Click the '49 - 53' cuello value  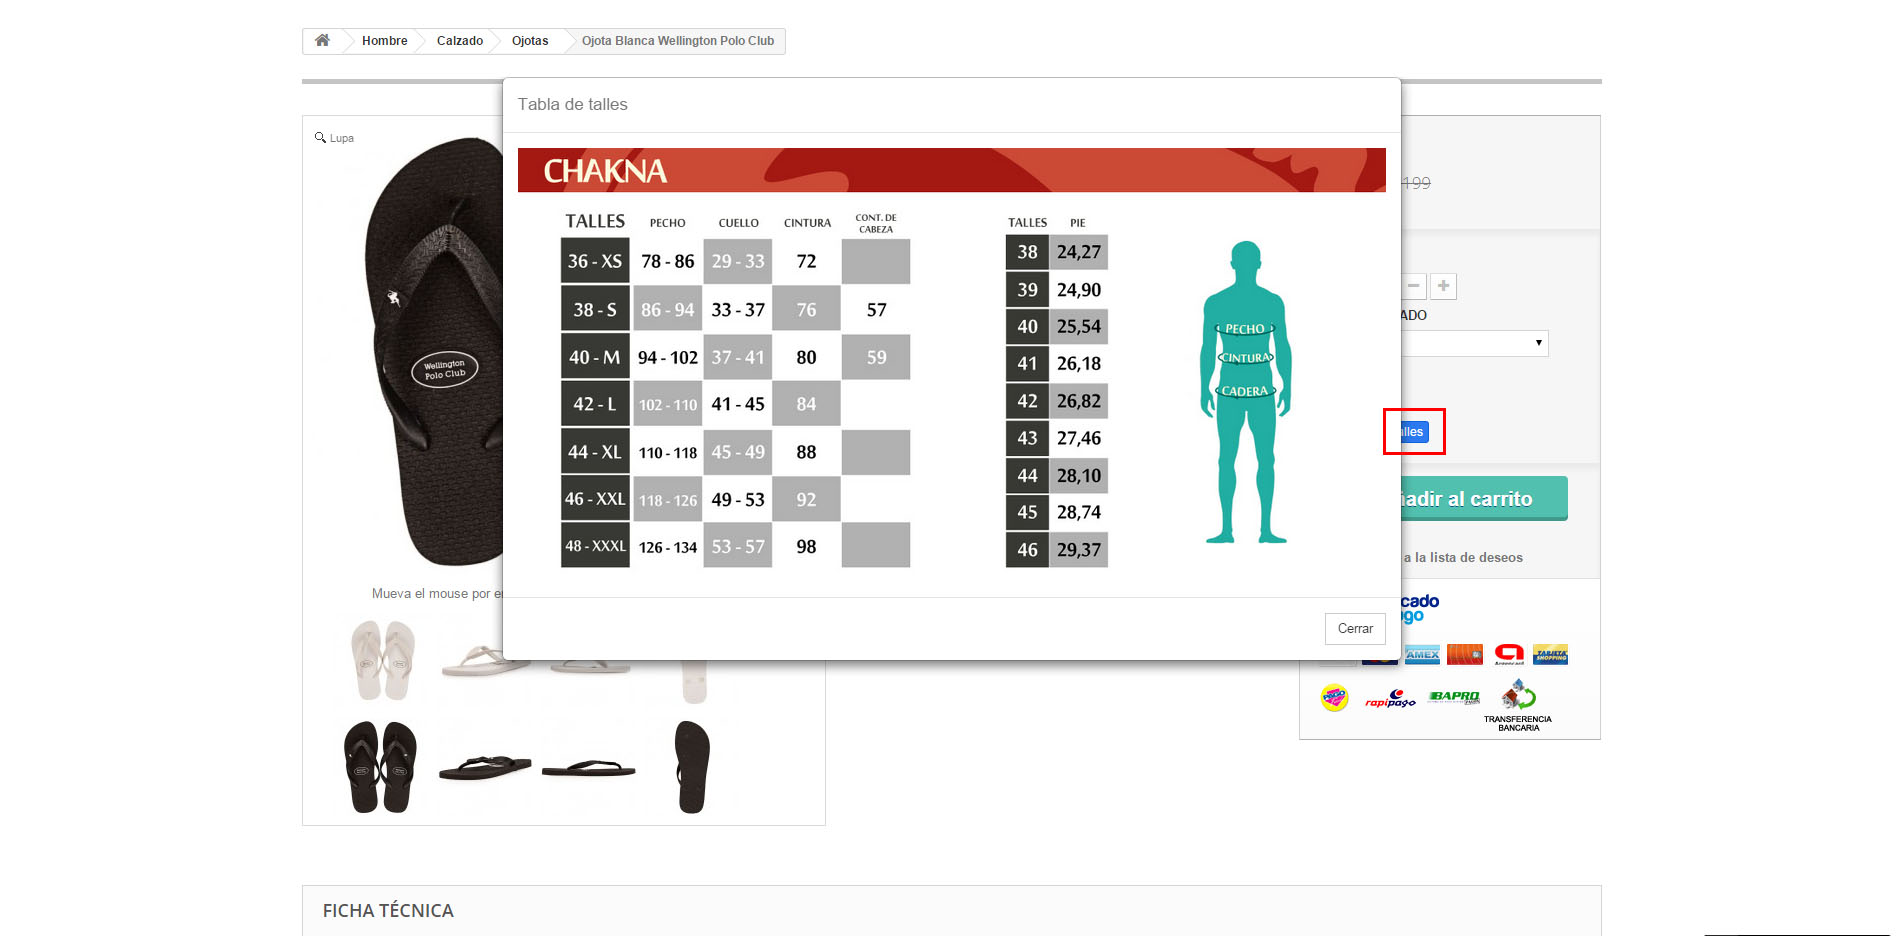coord(738,499)
